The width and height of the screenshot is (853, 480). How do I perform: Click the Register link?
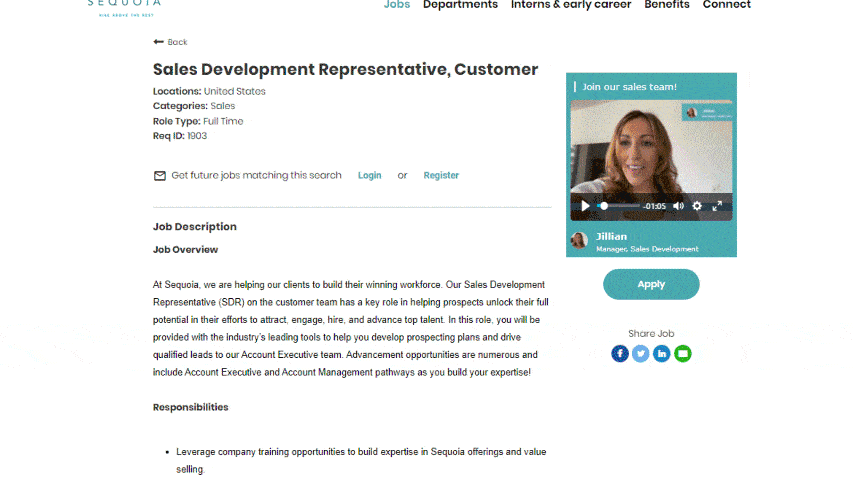[441, 175]
